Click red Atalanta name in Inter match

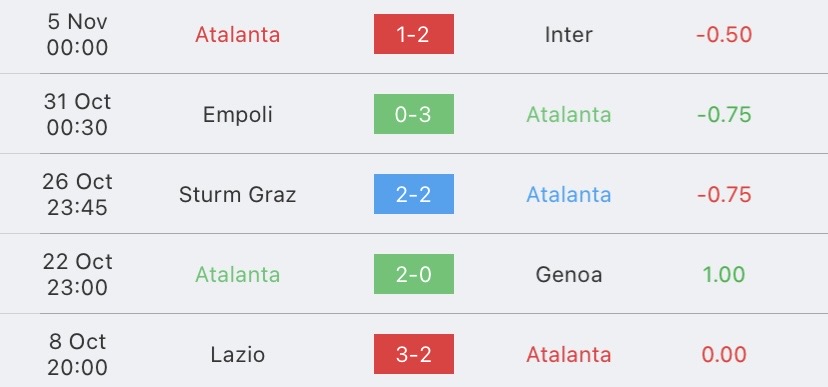pos(238,35)
